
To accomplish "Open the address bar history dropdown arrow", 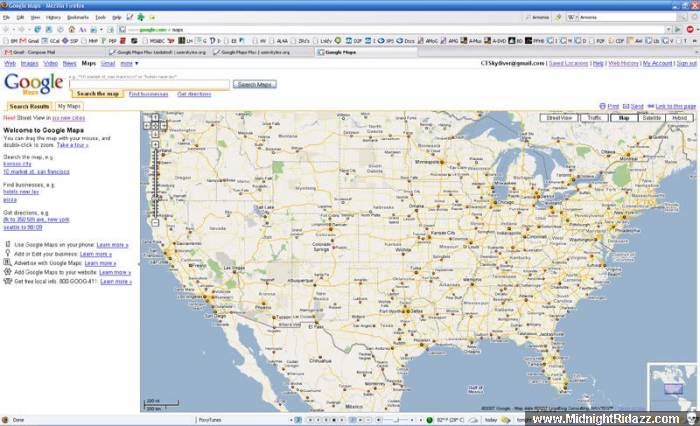I will 668,29.
